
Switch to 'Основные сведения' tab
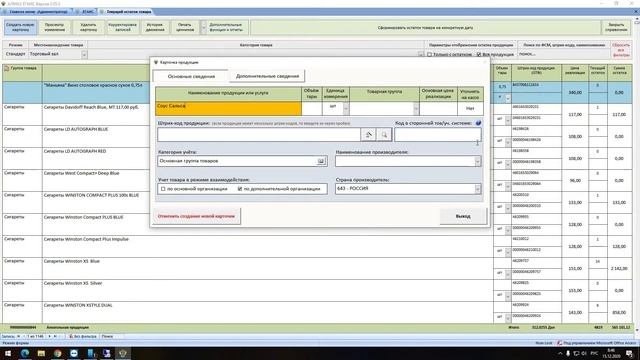191,76
